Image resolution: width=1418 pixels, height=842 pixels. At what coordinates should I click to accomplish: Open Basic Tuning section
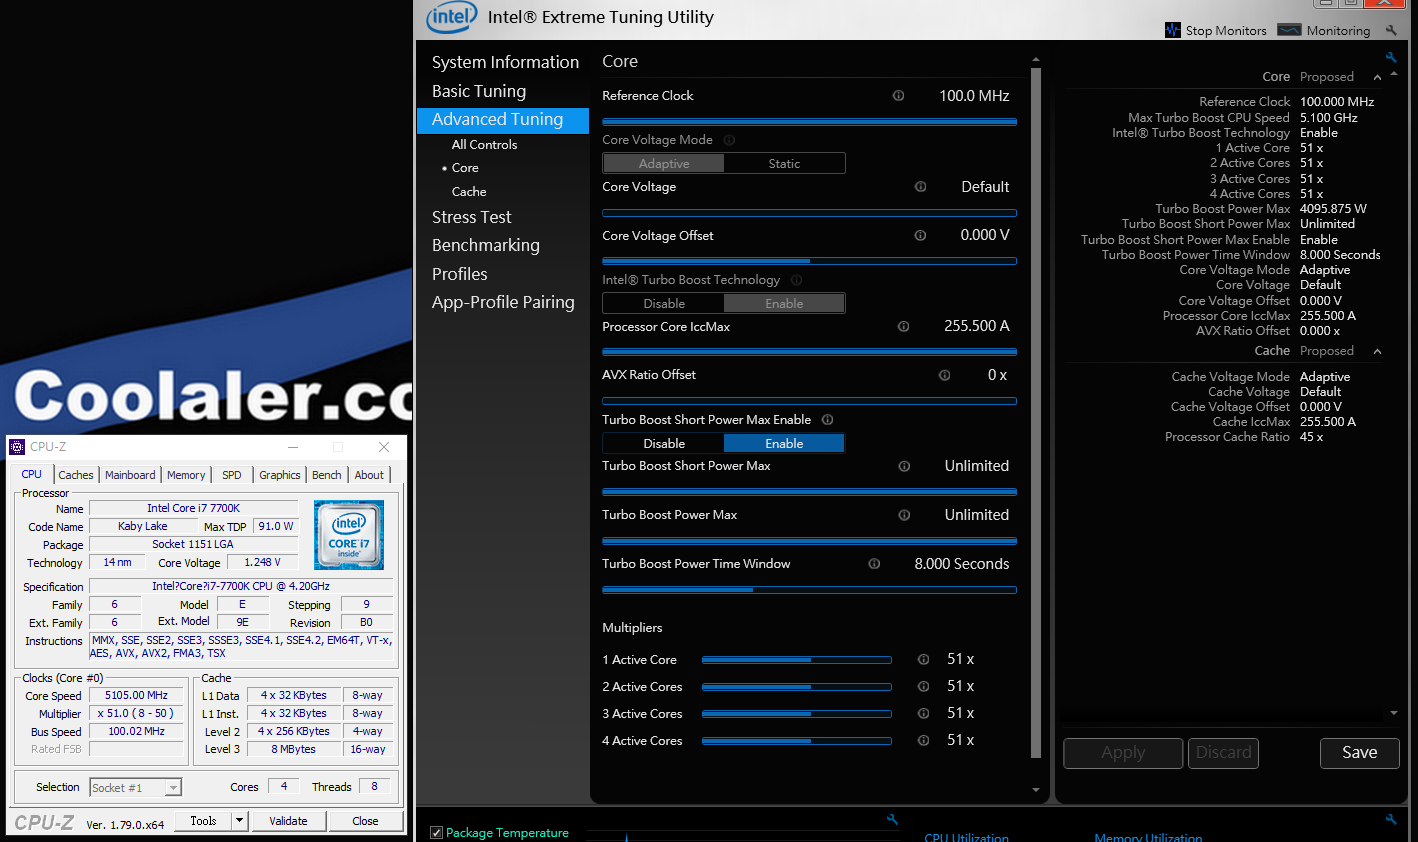[479, 91]
